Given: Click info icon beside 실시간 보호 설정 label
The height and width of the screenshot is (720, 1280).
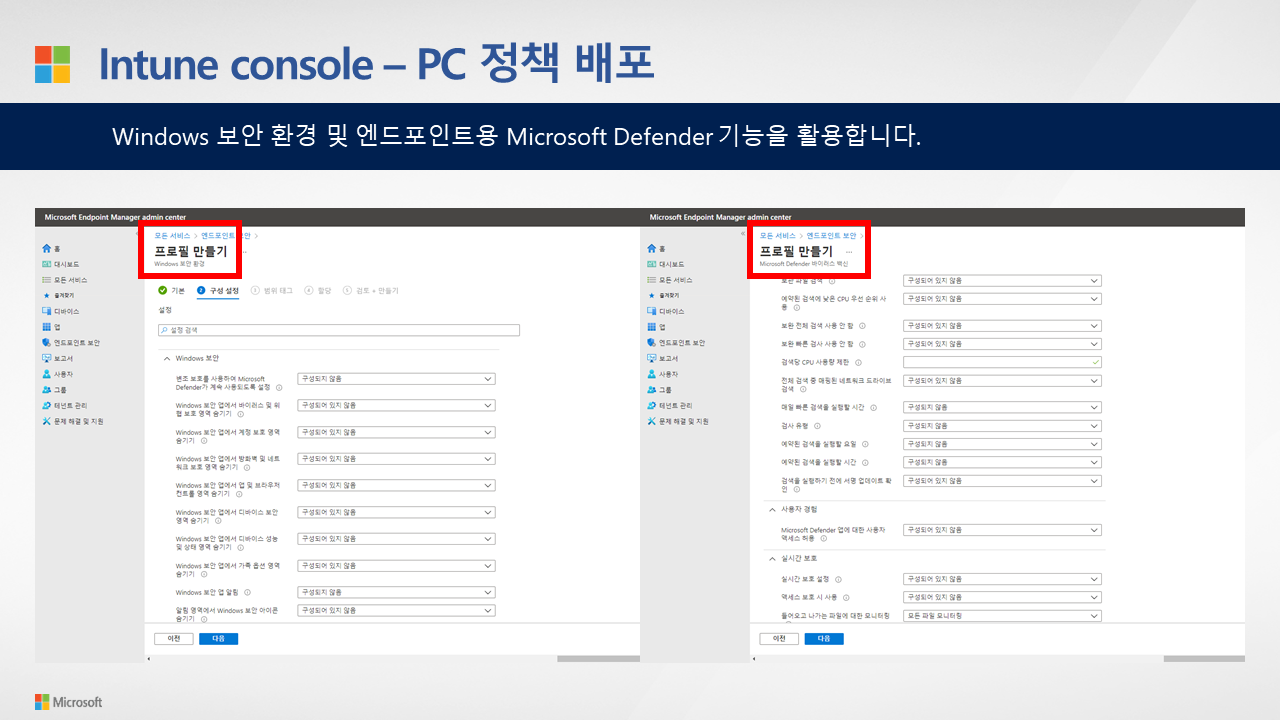Looking at the screenshot, I should tap(838, 579).
